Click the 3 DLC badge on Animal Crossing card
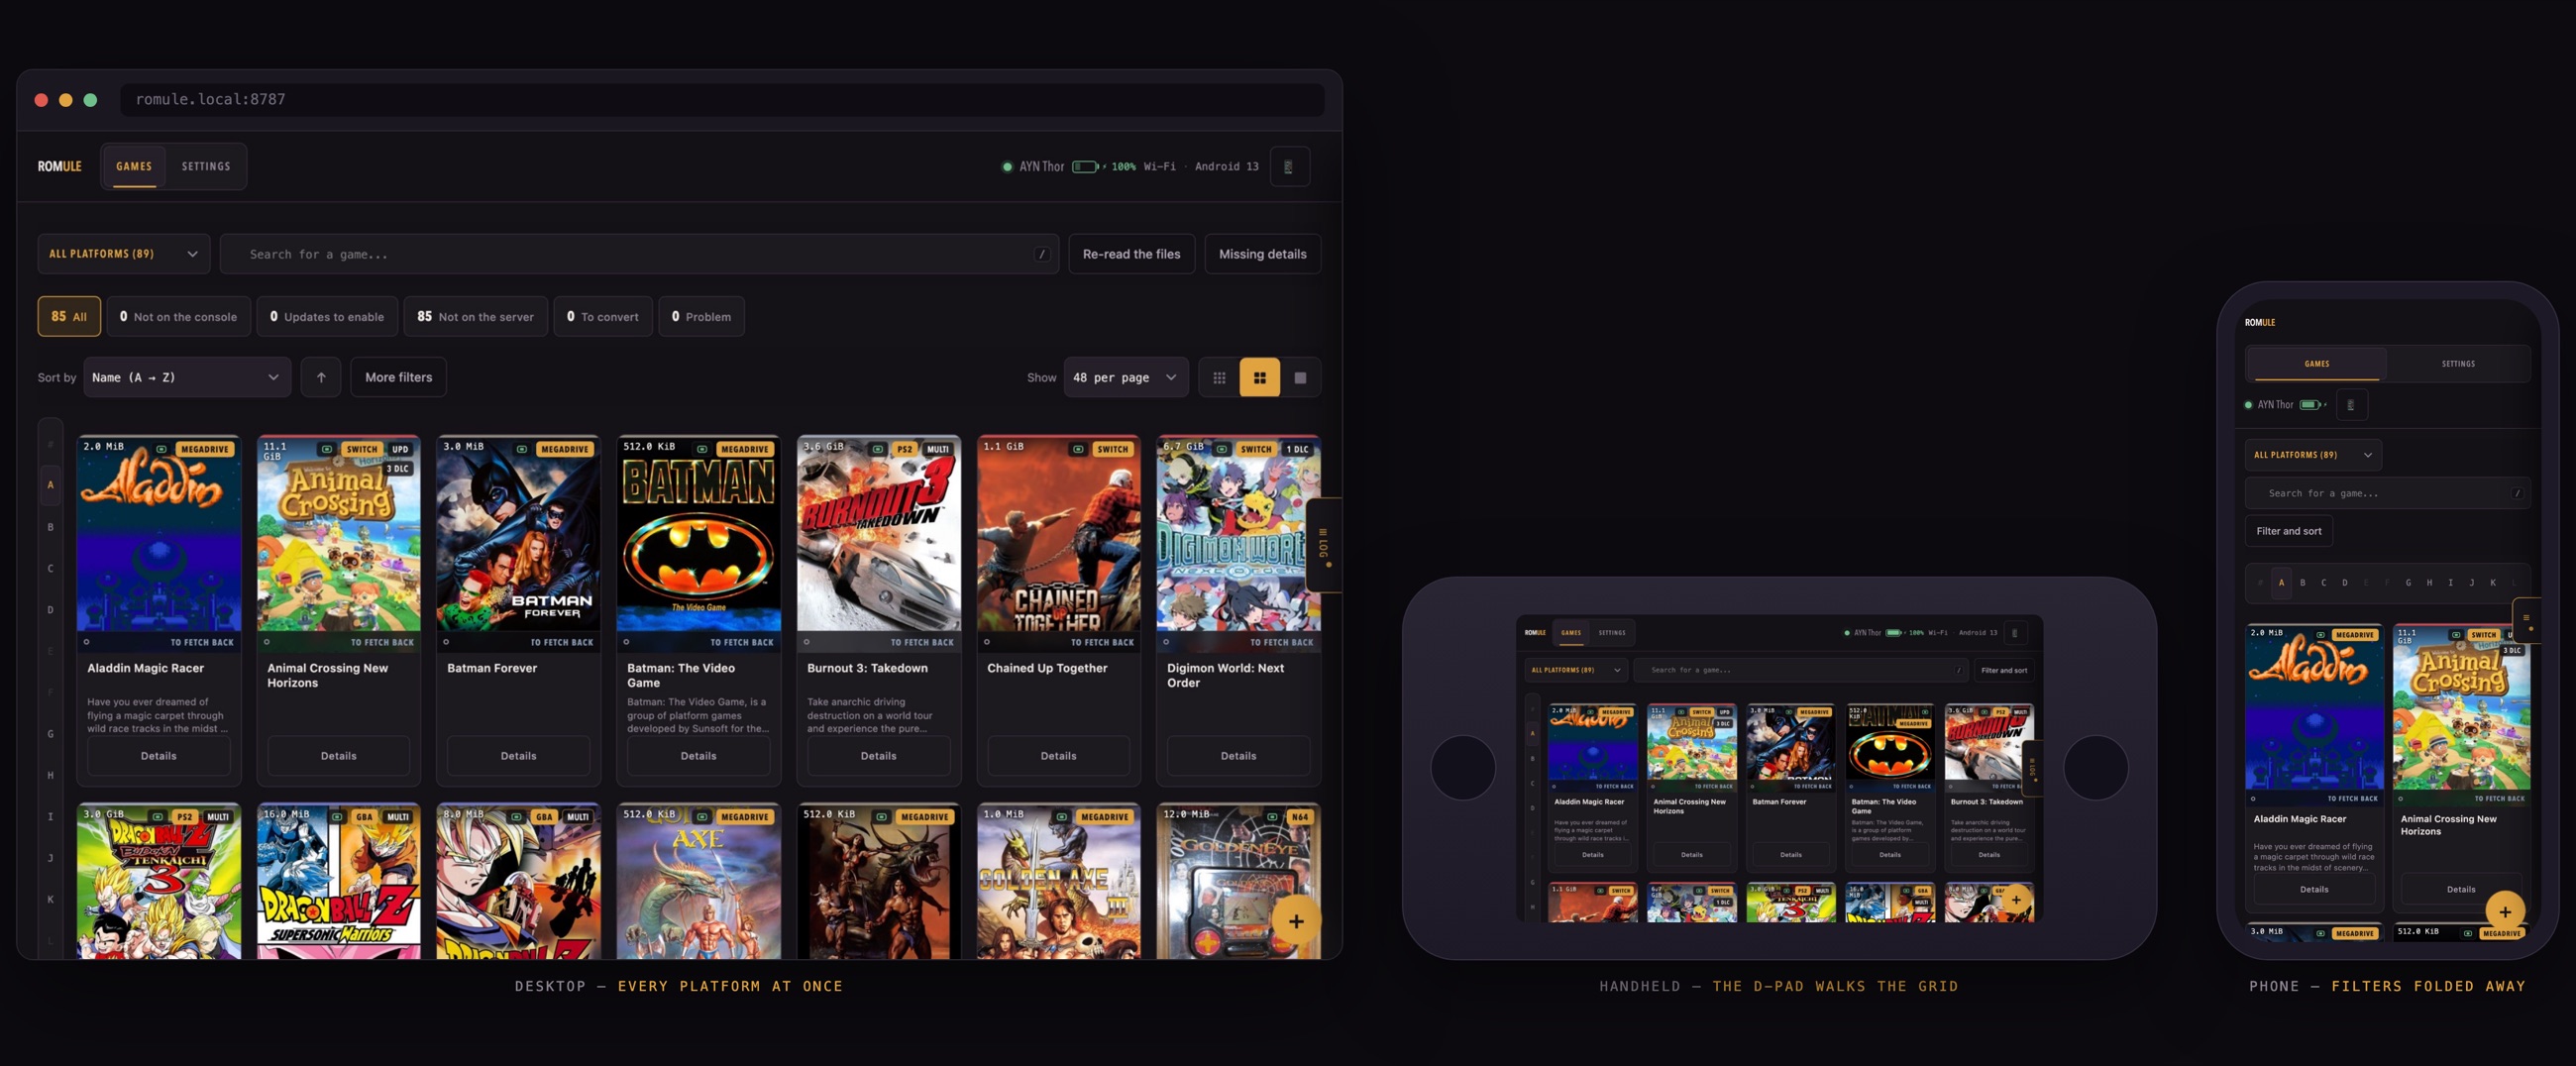 tap(397, 468)
